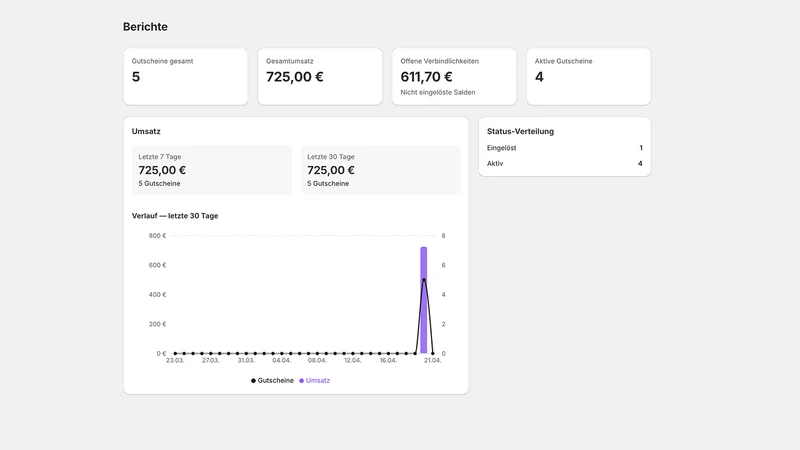Click the 21.04. axis date label
The image size is (800, 450).
pos(433,360)
